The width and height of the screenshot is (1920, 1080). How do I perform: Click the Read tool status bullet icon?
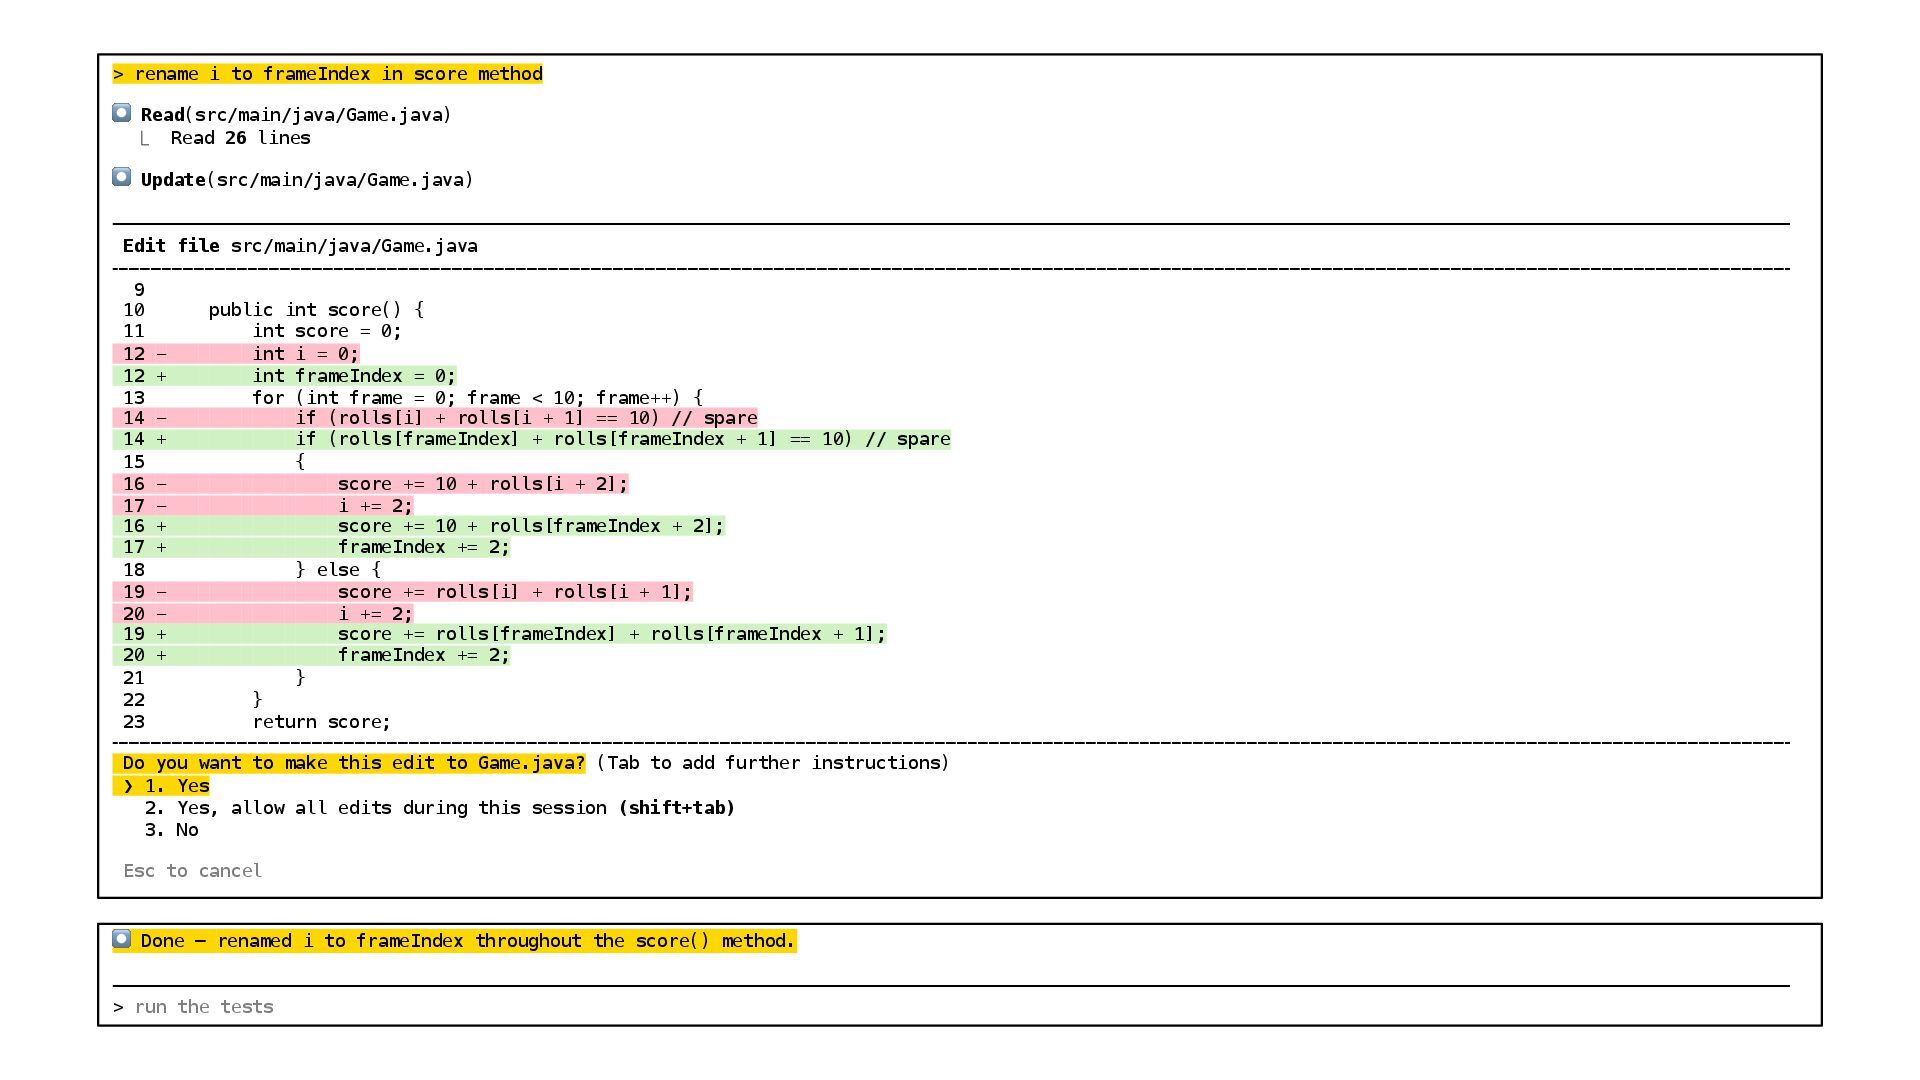coord(122,113)
